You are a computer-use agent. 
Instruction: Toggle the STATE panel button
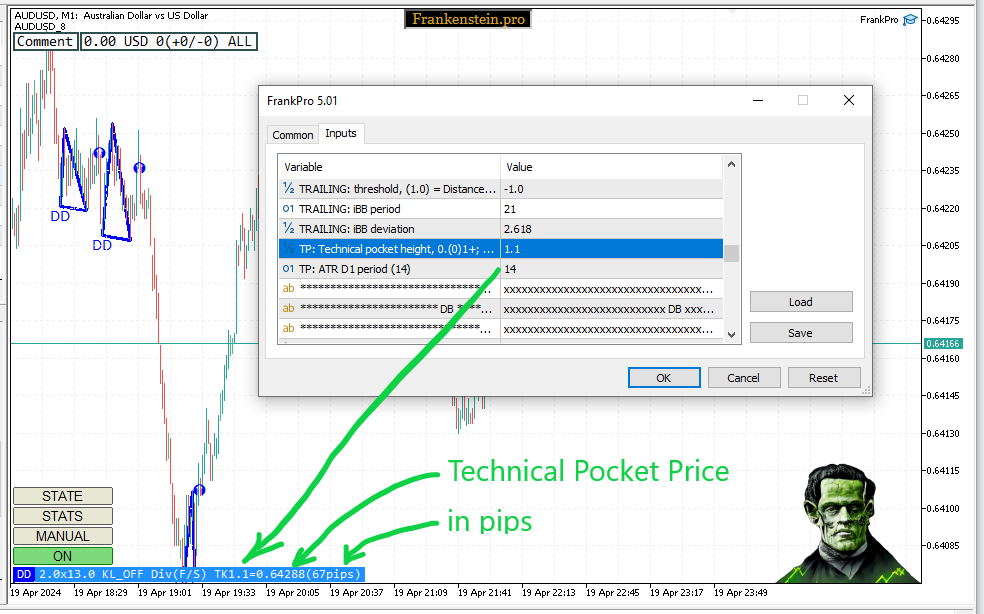(62, 496)
